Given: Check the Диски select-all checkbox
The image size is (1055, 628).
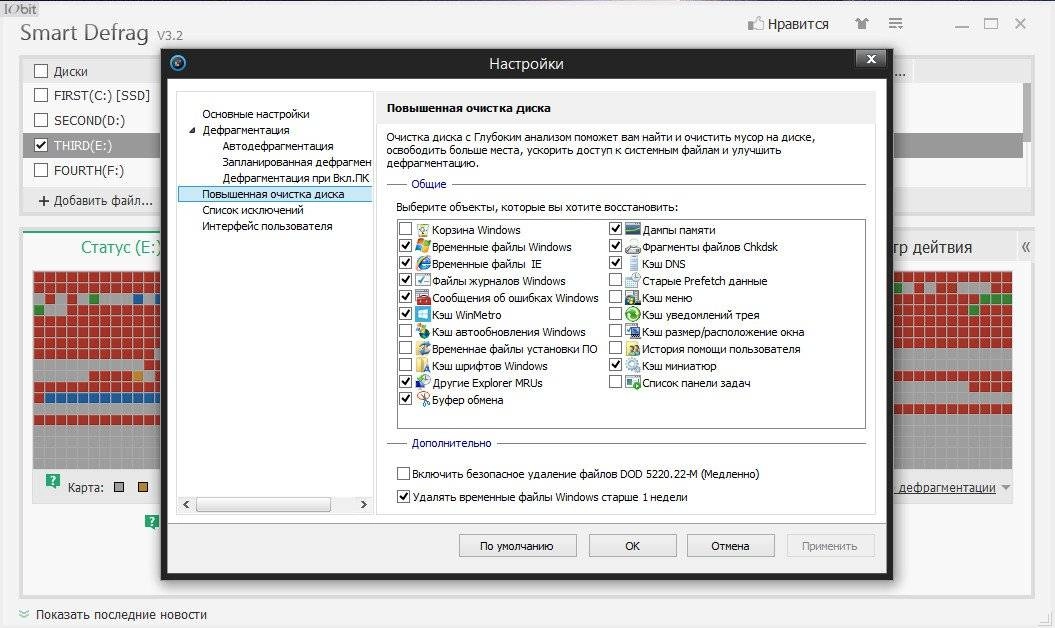Looking at the screenshot, I should tap(41, 71).
